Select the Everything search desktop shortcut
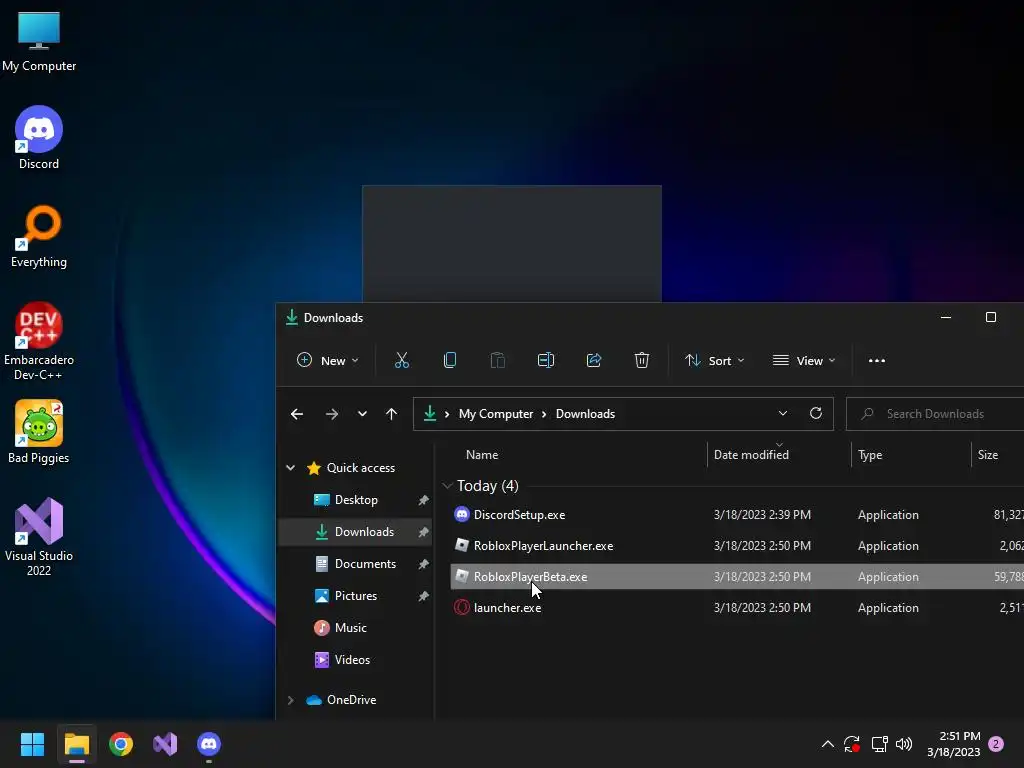1024x768 pixels. tap(39, 236)
